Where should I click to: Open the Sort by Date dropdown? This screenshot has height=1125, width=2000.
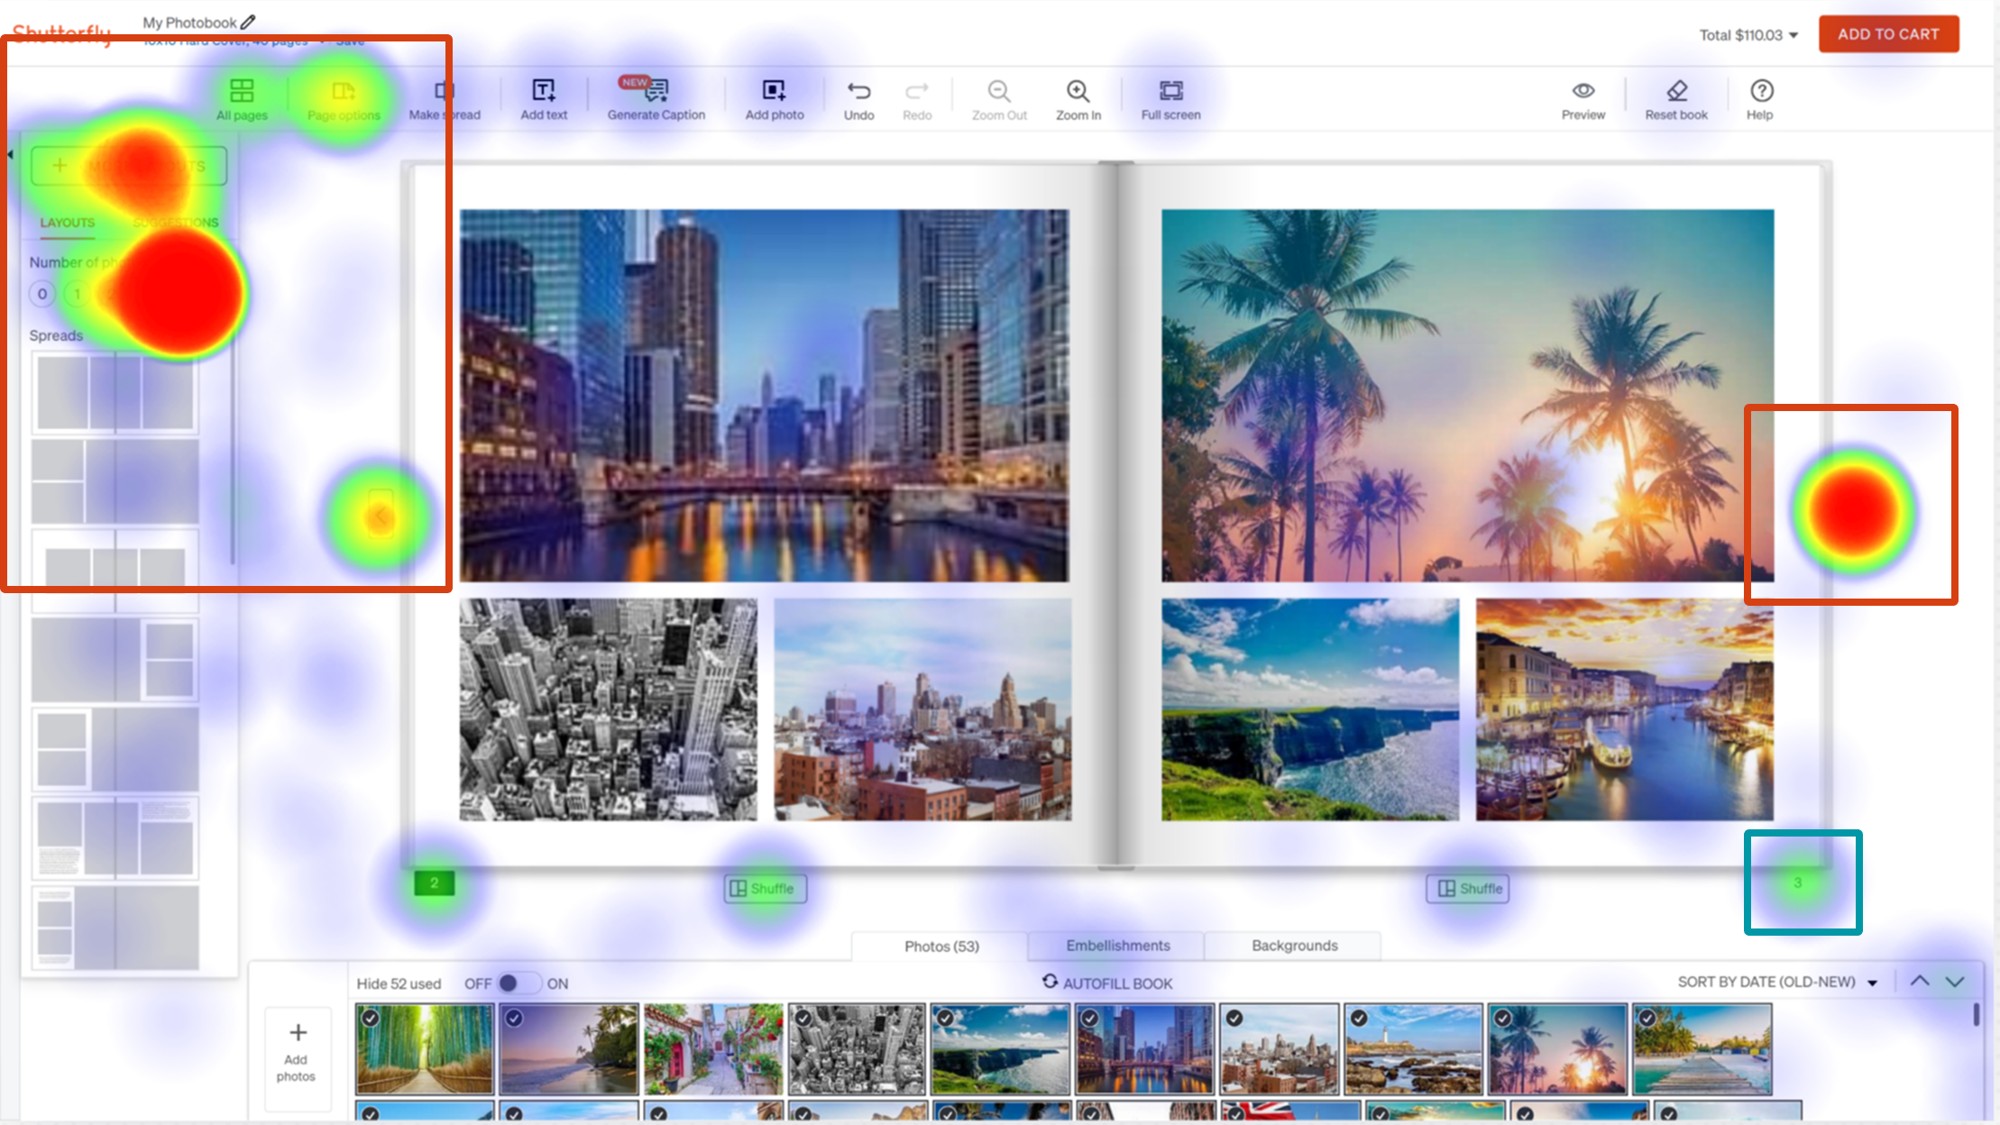click(1777, 982)
